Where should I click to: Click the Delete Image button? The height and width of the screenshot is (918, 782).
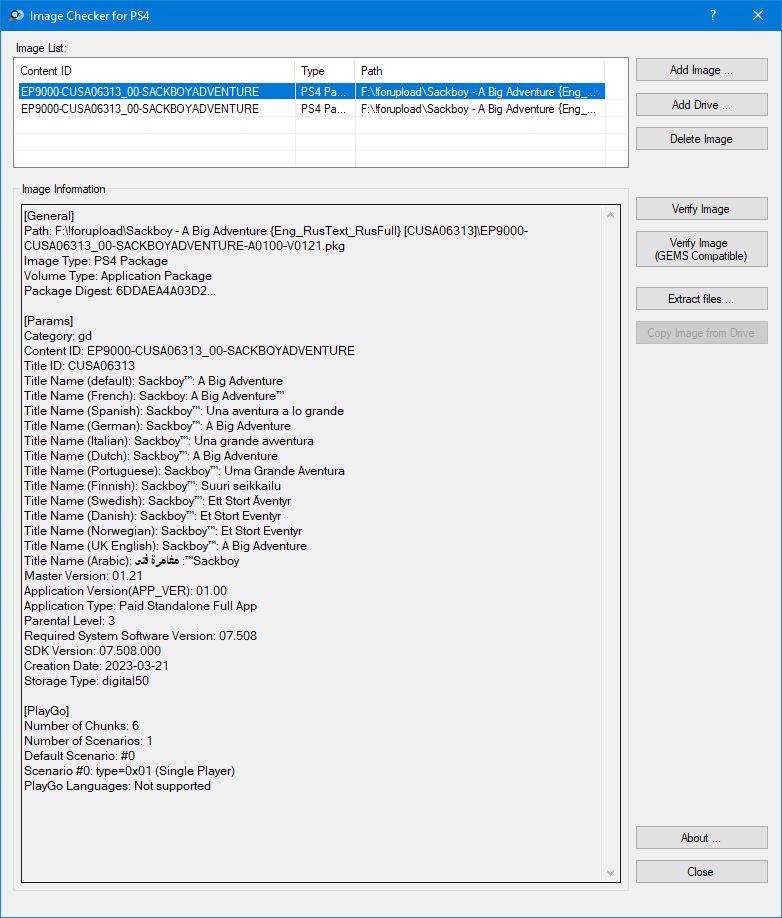(701, 139)
